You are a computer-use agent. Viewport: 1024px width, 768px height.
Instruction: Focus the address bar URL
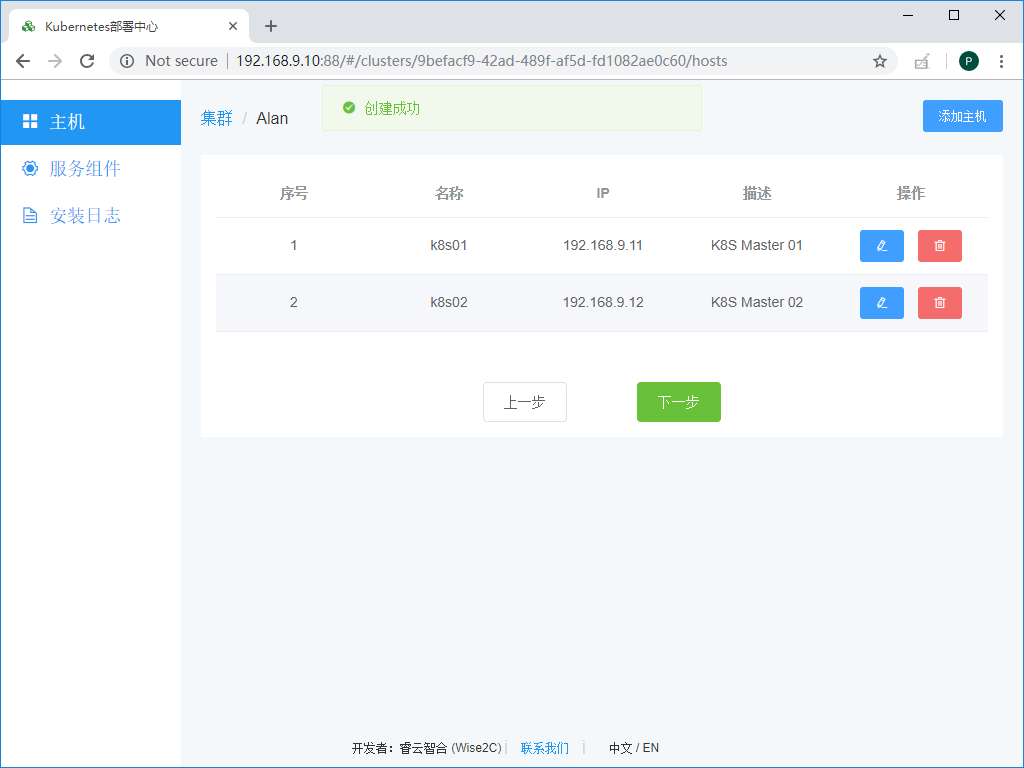481,61
